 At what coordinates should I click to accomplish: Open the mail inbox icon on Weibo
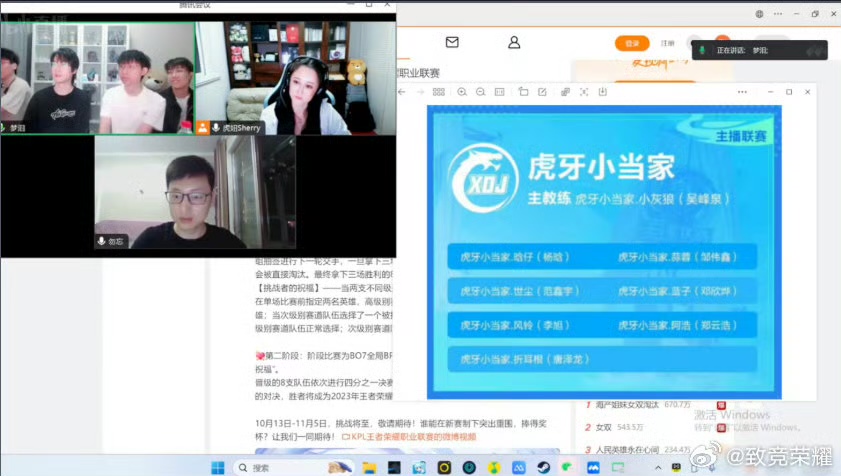tap(452, 42)
